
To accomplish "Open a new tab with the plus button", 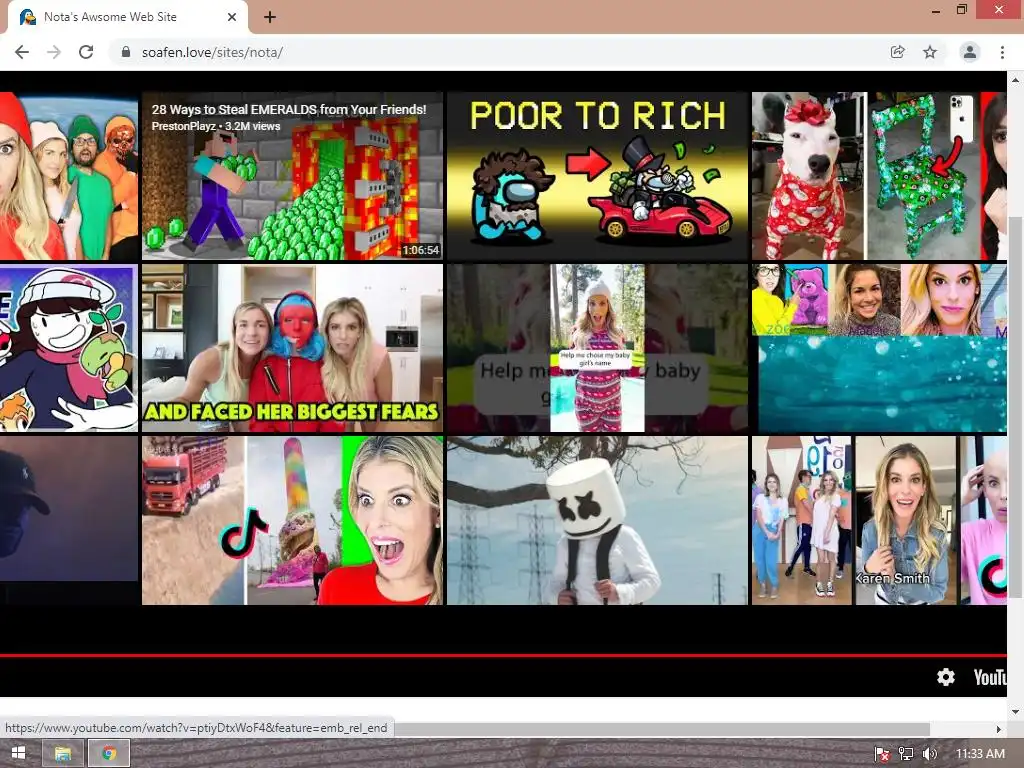I will tap(270, 17).
